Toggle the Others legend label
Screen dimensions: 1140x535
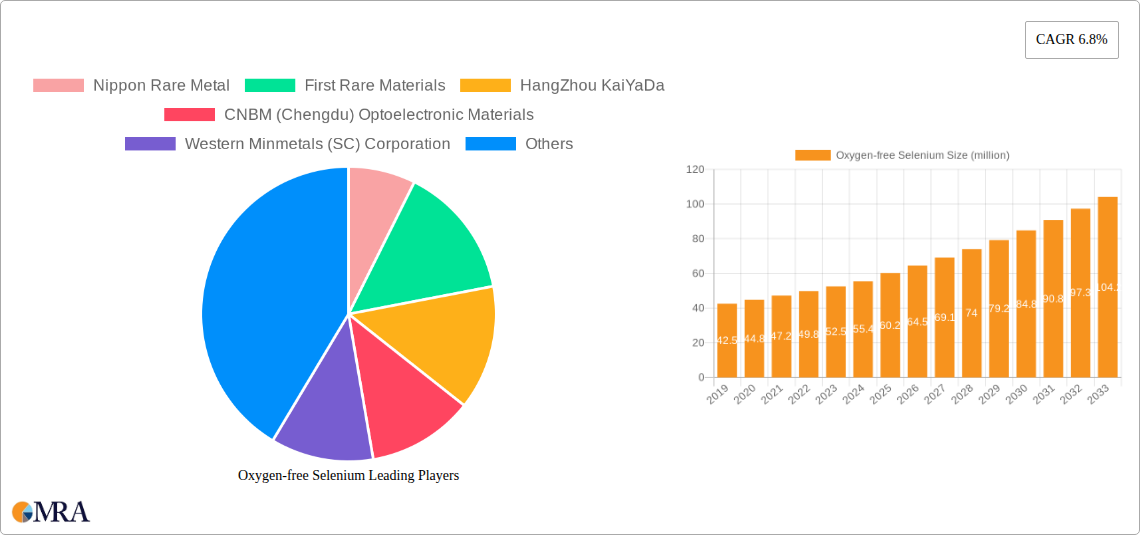click(x=550, y=144)
